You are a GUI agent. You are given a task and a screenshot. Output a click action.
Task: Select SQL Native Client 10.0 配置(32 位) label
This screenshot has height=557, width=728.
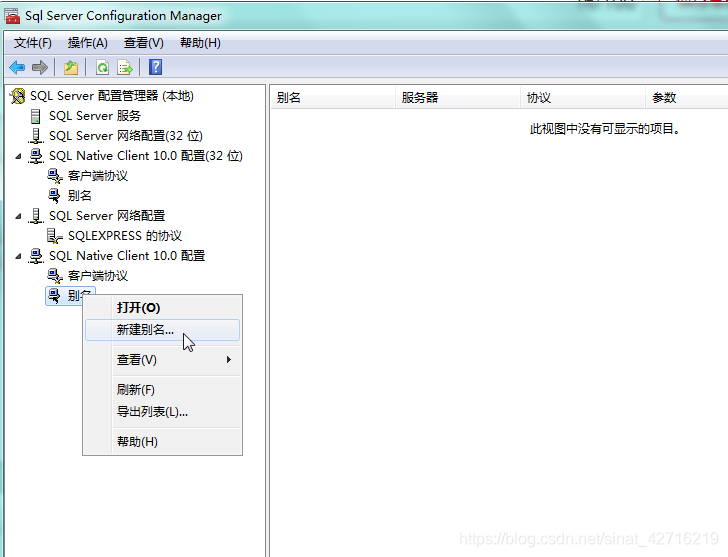click(146, 156)
